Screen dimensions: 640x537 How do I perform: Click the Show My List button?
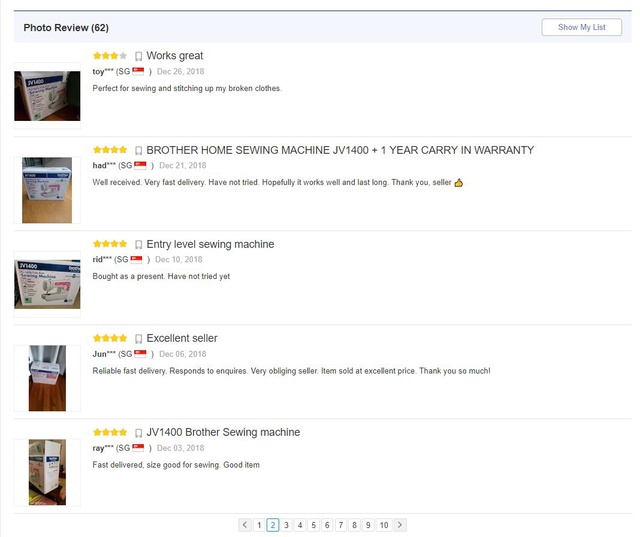[581, 27]
